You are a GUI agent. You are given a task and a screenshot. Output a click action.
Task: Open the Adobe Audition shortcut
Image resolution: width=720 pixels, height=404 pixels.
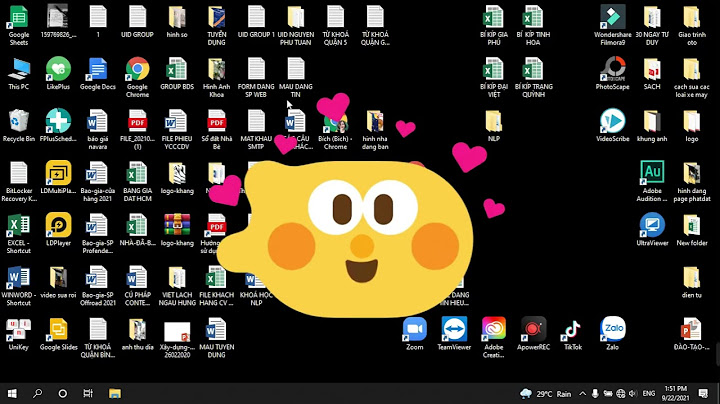[x=652, y=182]
